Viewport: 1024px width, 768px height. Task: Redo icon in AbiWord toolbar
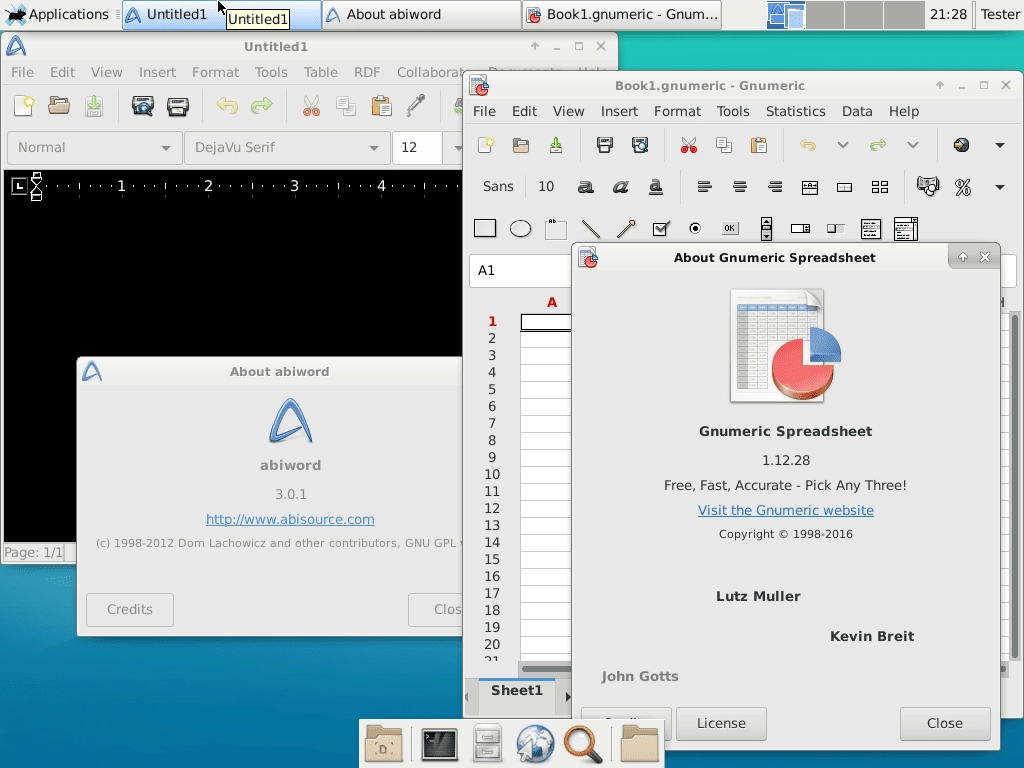click(x=262, y=105)
